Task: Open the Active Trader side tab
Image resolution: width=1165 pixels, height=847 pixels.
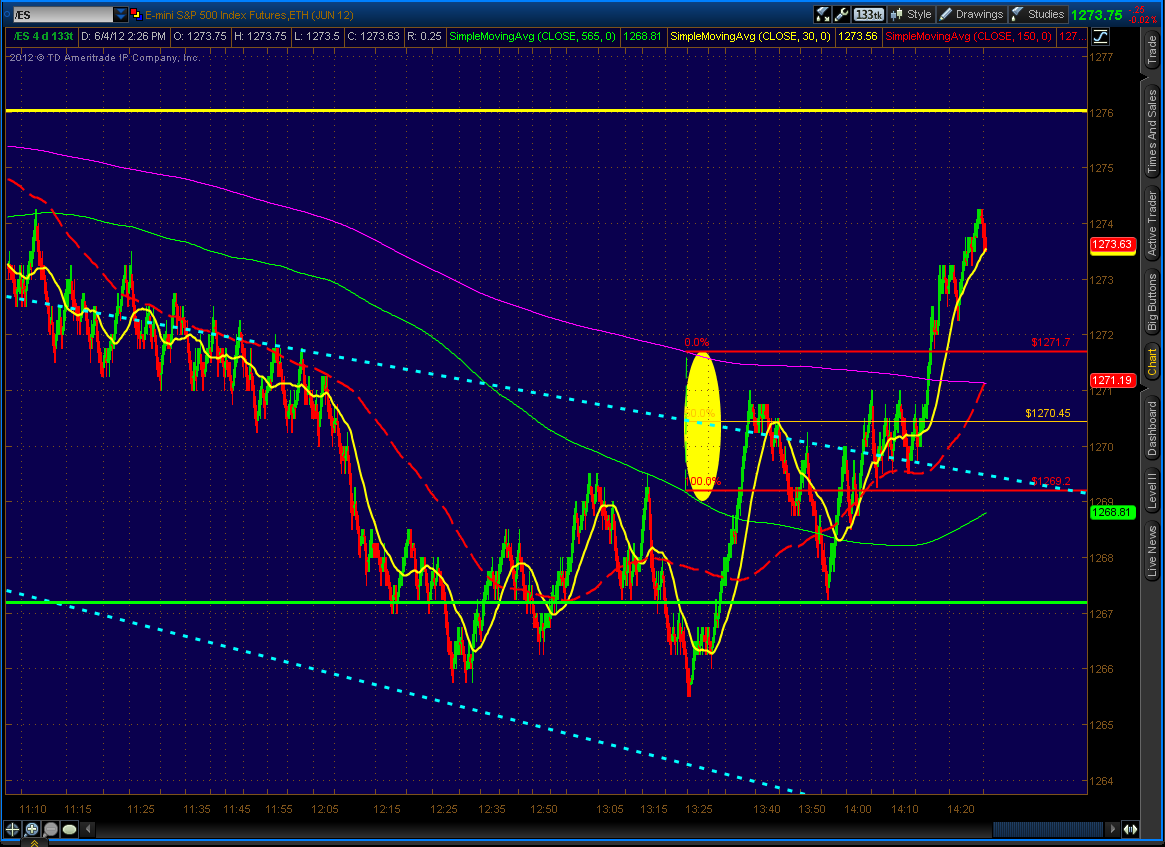Action: [1152, 223]
